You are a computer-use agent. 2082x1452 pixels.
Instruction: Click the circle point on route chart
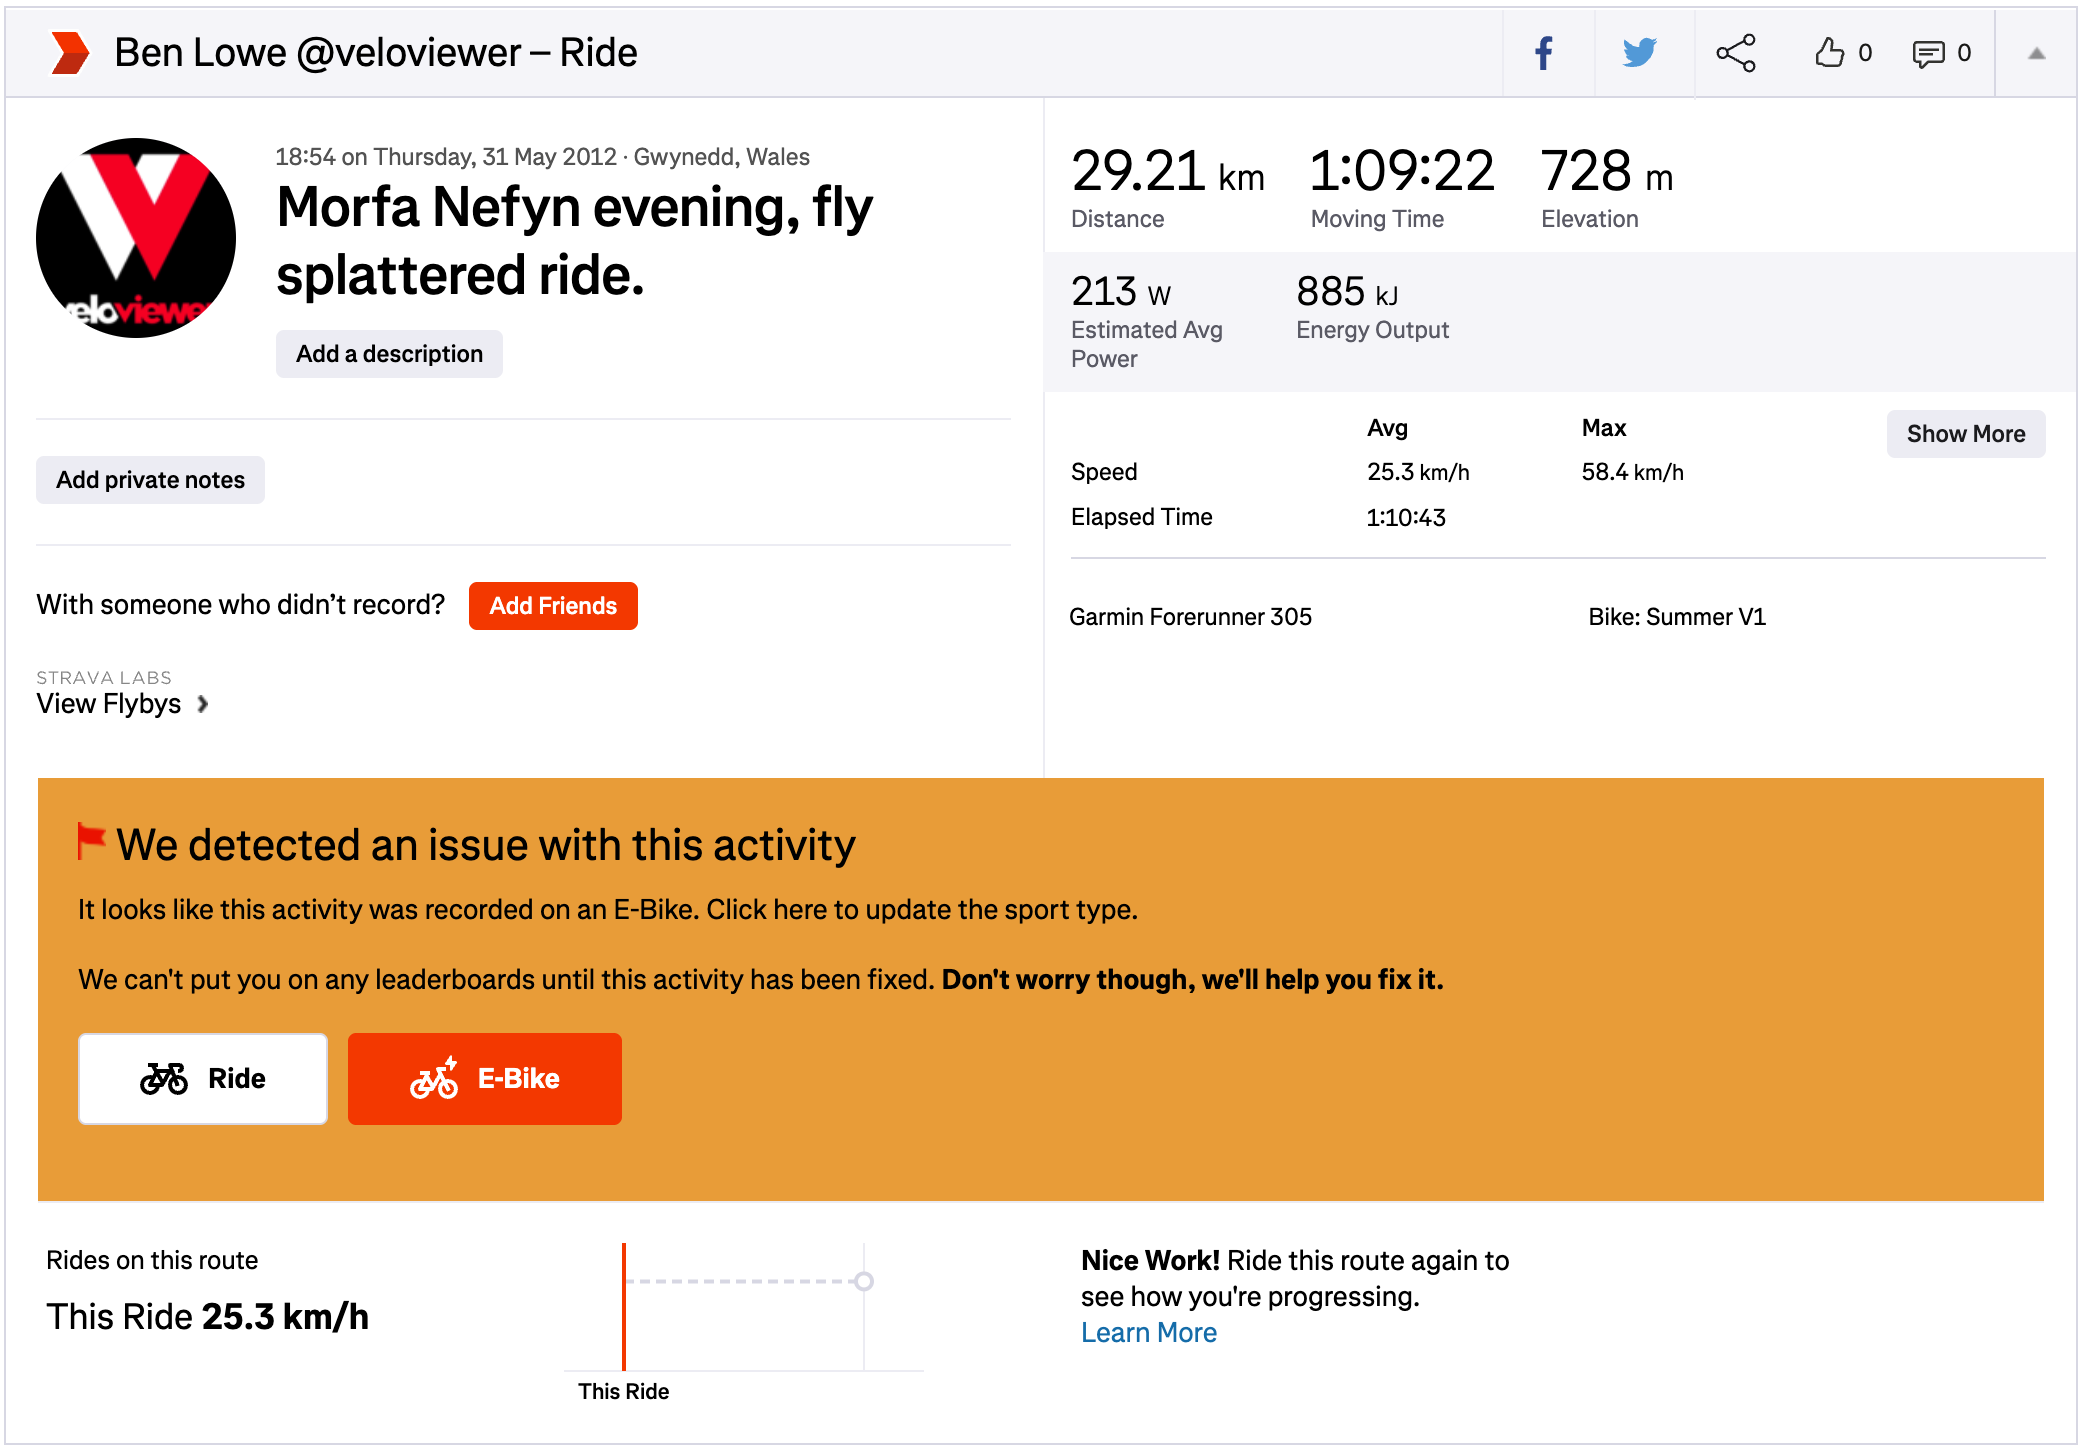[864, 1281]
